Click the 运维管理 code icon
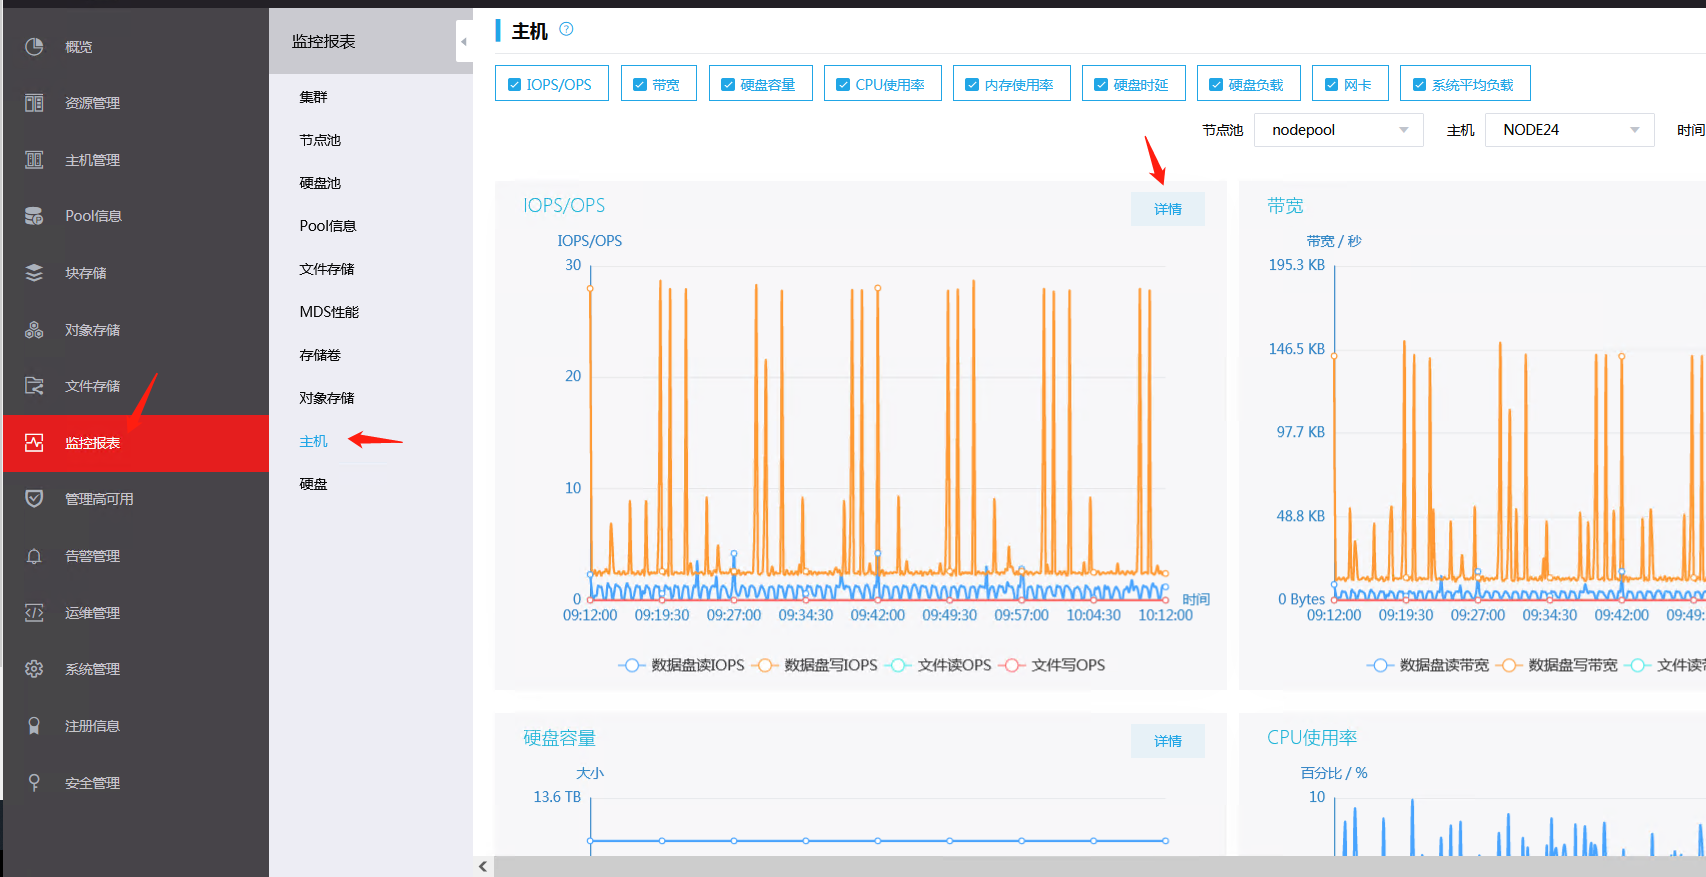Image resolution: width=1706 pixels, height=877 pixels. (34, 613)
